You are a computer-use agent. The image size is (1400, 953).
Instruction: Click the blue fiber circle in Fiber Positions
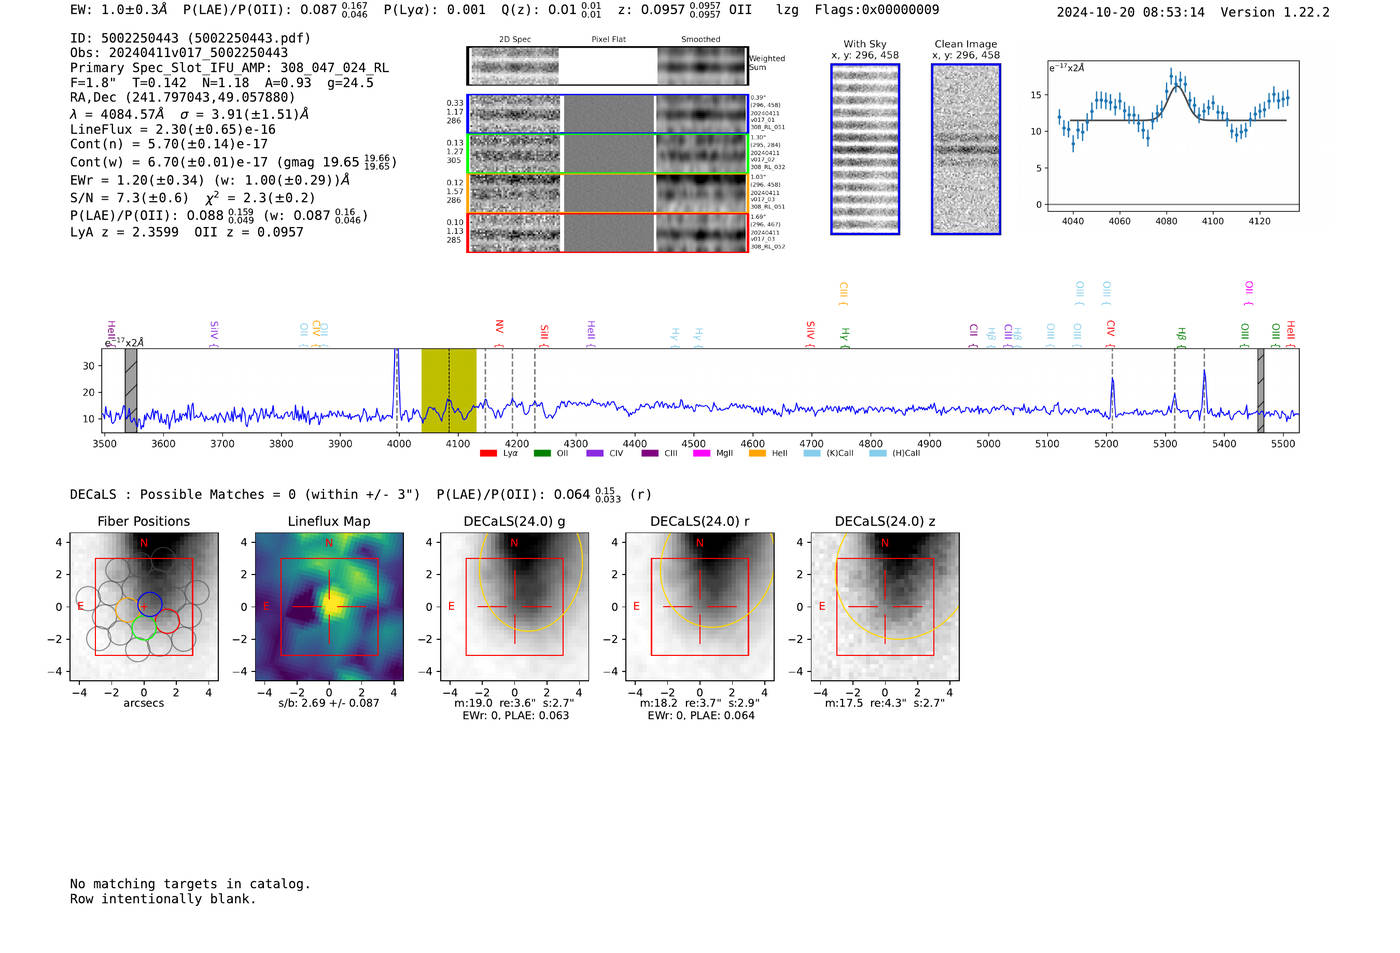click(149, 603)
